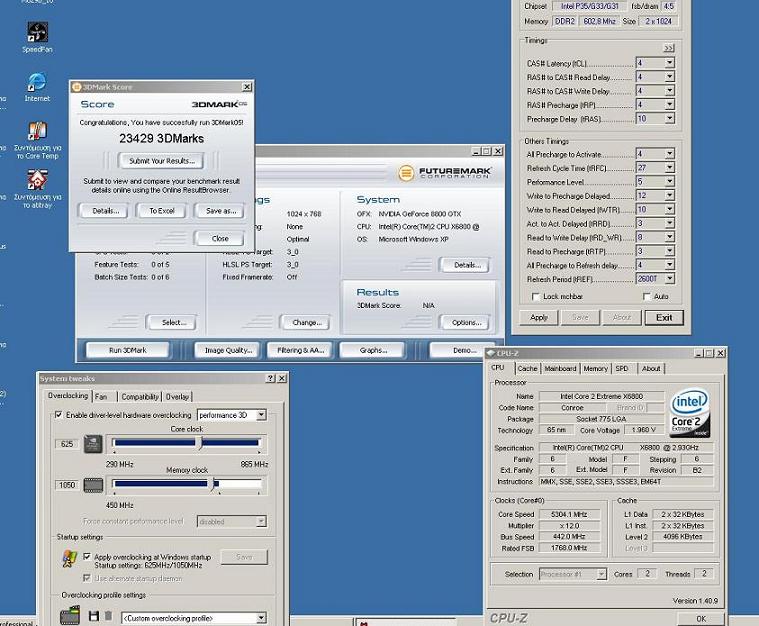Toggle Apply overclocking at Windows startup
Image resolution: width=759 pixels, height=626 pixels.
(87, 557)
